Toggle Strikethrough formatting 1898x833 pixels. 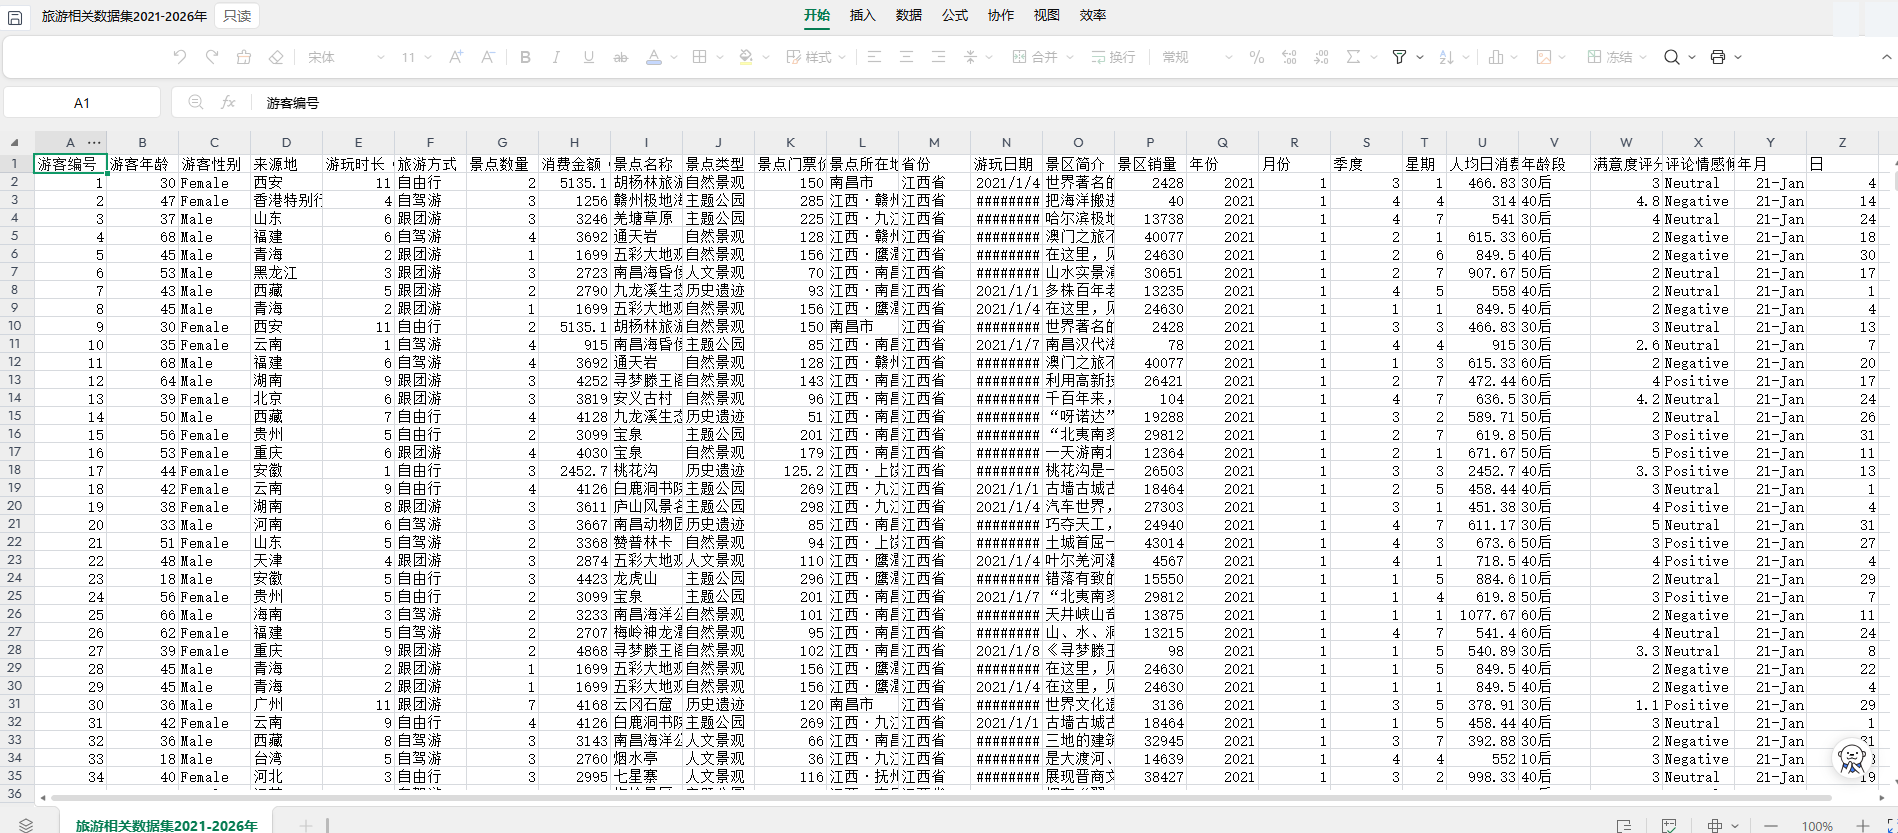click(x=620, y=57)
